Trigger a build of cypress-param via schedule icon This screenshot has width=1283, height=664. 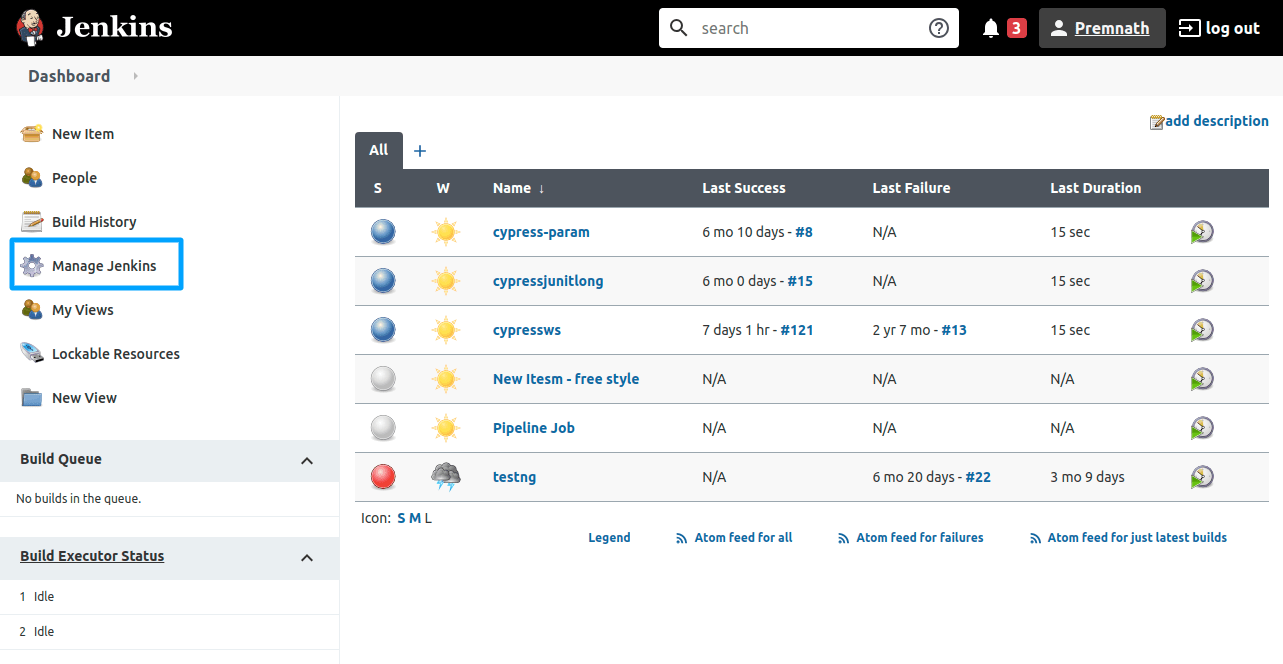[1201, 231]
